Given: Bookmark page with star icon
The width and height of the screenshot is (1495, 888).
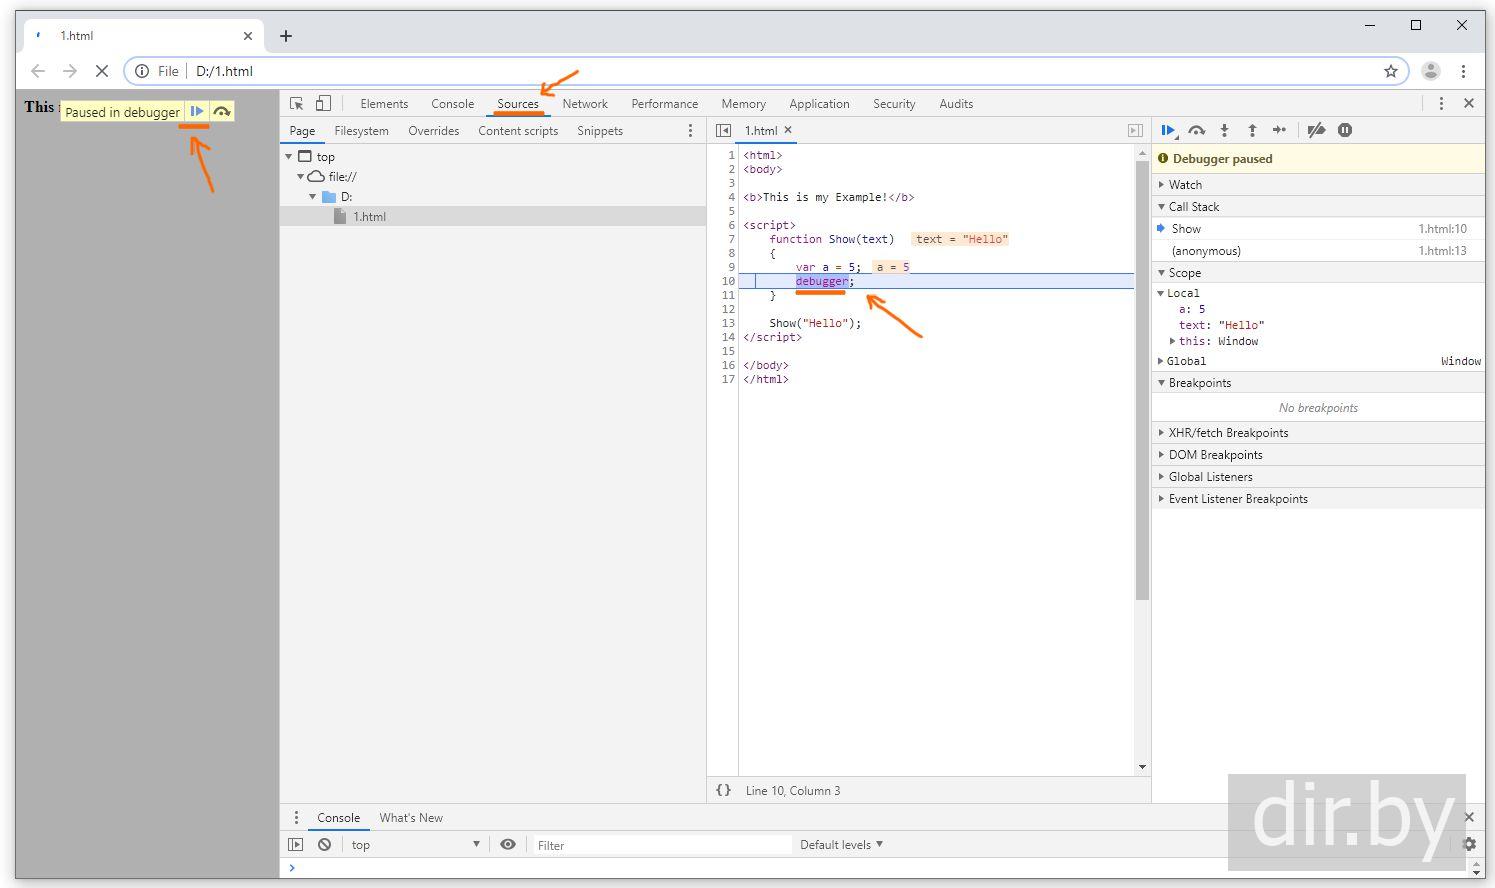Looking at the screenshot, I should coord(1390,71).
